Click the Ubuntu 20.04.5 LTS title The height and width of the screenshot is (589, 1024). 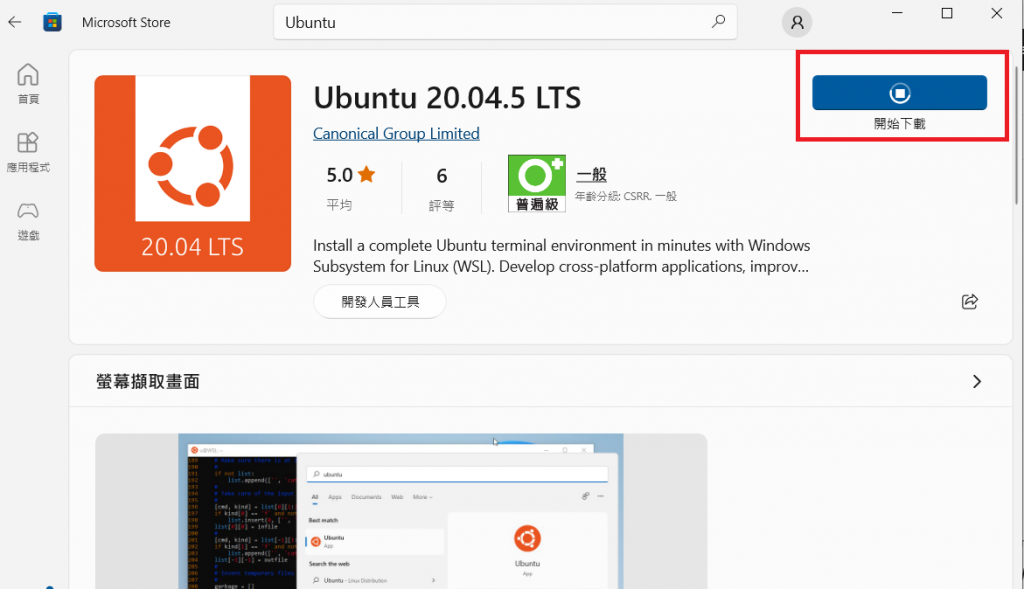[x=447, y=98]
